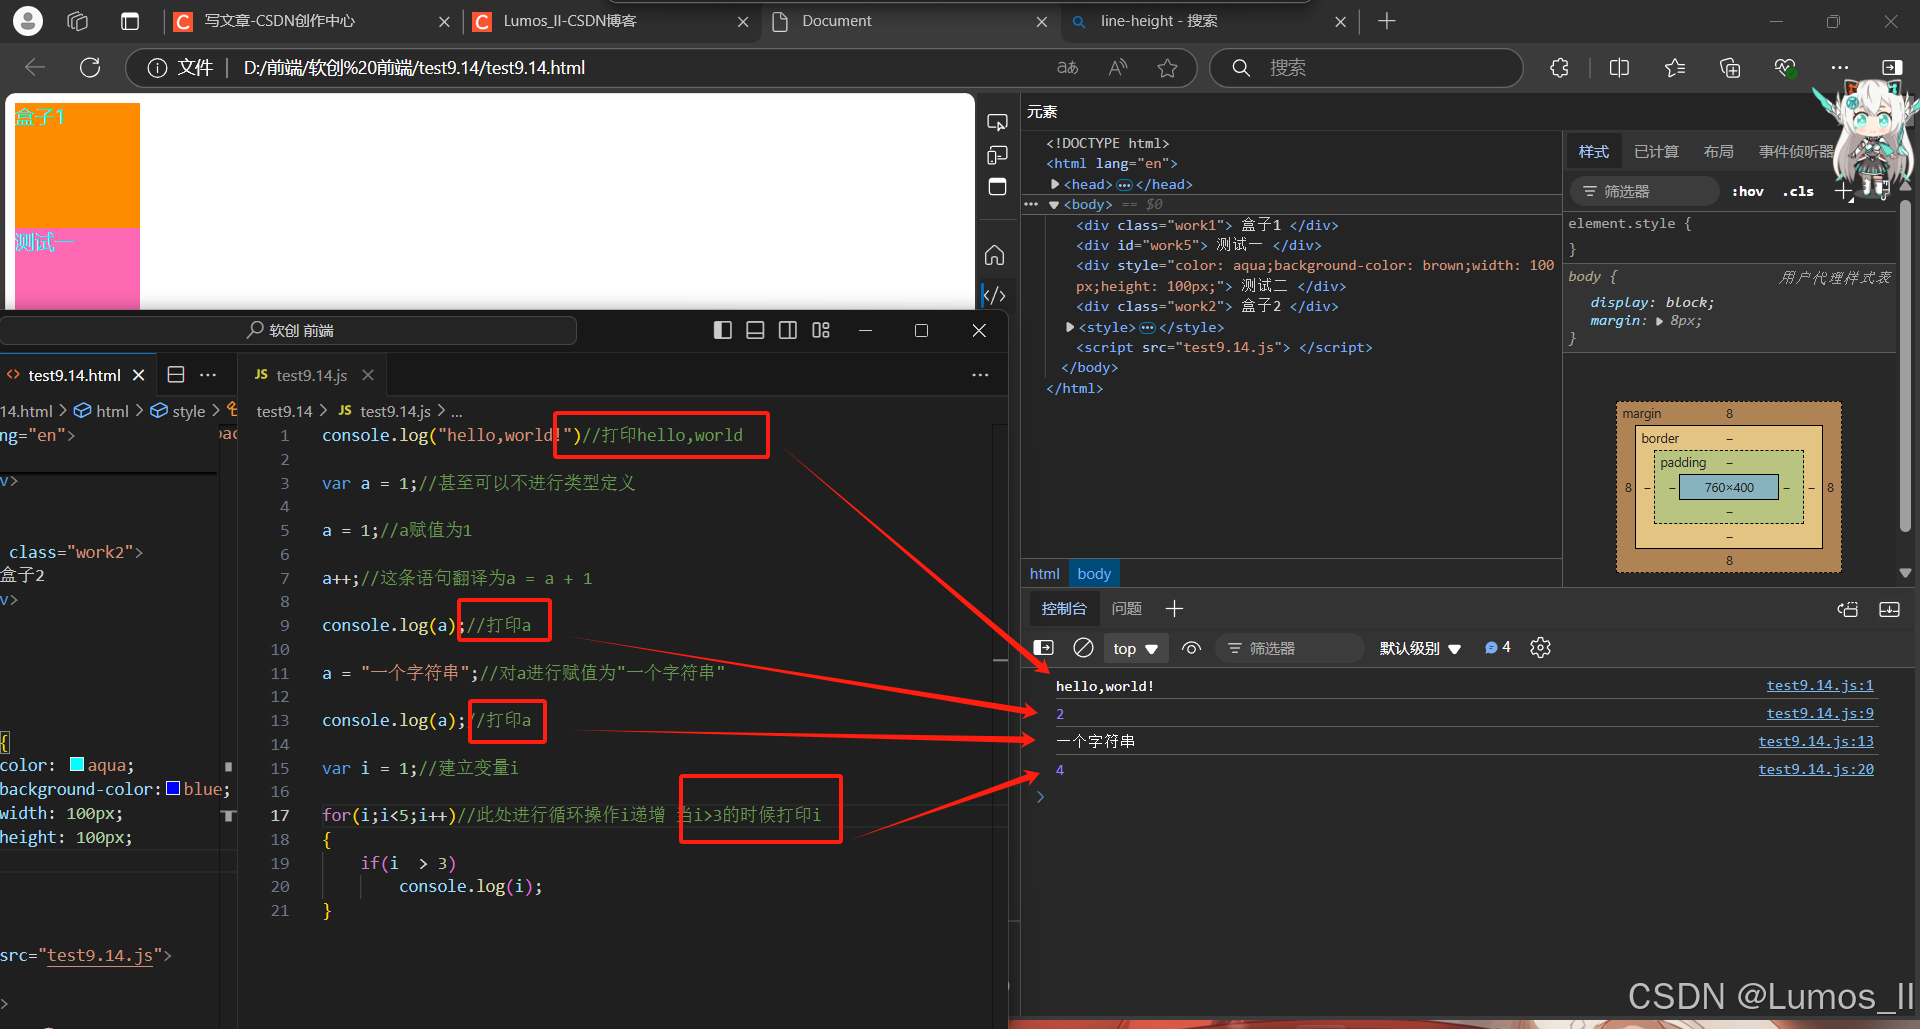1920x1029 pixels.
Task: Toggle the console sidebar panel icon
Action: (x=1044, y=648)
